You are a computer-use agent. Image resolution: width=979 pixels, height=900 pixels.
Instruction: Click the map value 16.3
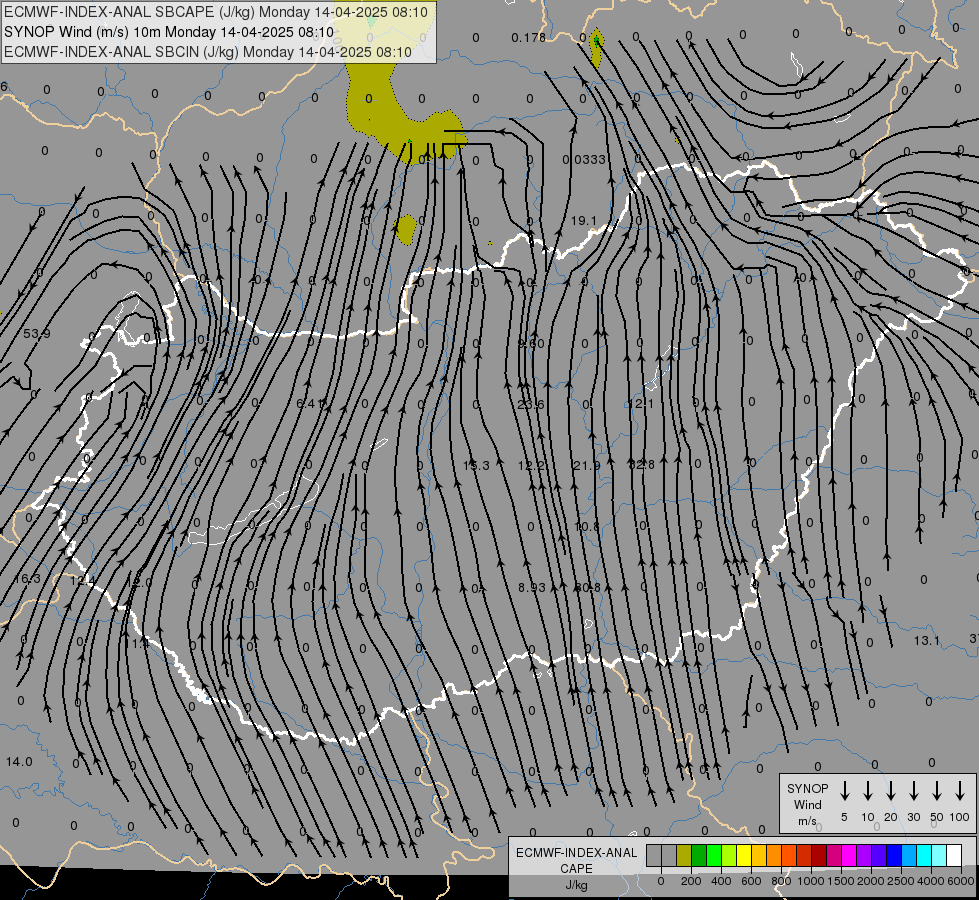pos(27,579)
